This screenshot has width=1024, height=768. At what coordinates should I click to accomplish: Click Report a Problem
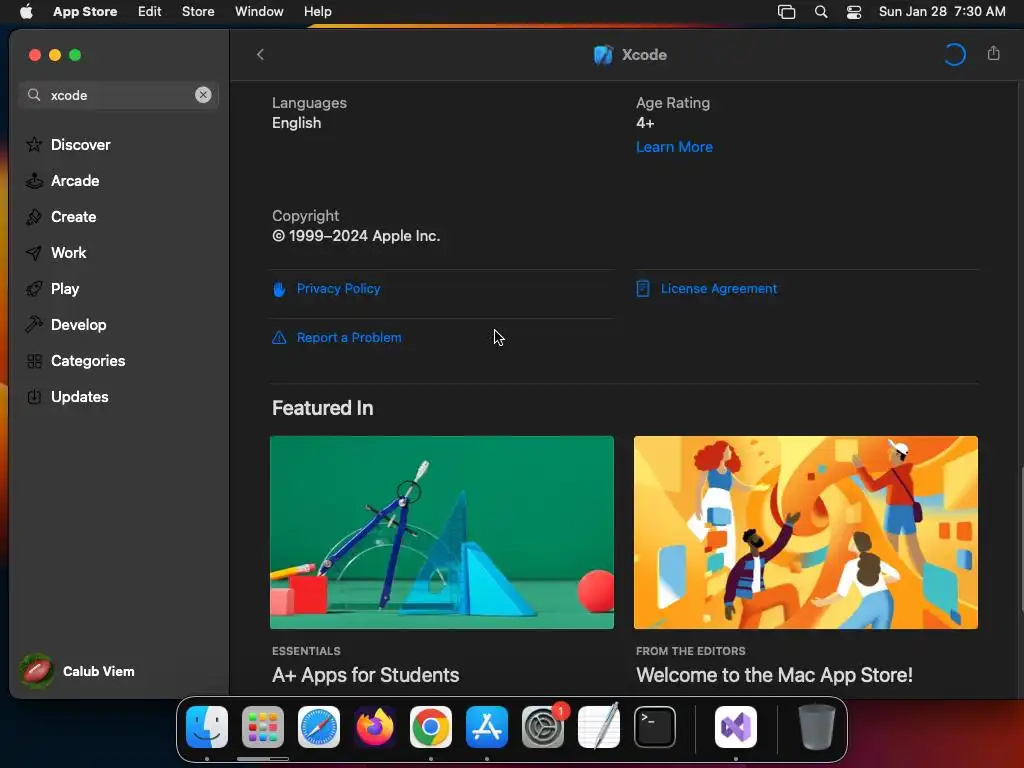tap(349, 338)
